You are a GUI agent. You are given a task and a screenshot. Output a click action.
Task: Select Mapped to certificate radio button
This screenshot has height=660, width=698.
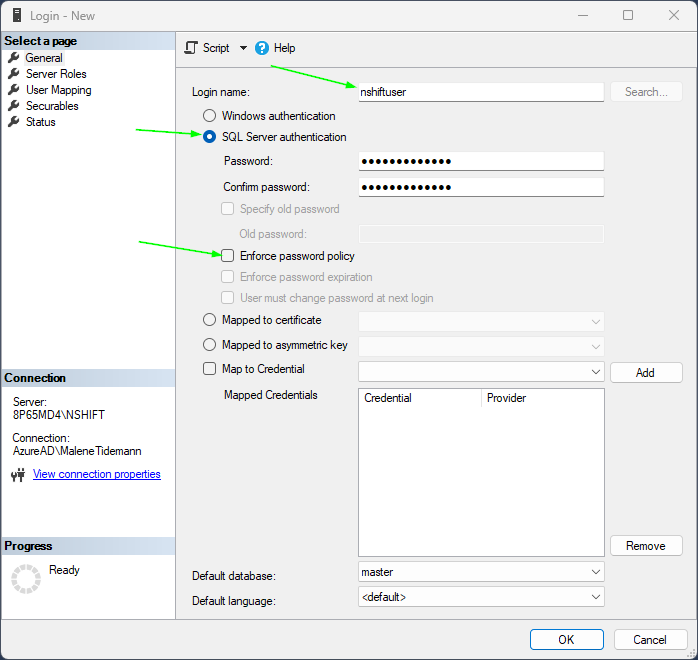pyautogui.click(x=209, y=320)
